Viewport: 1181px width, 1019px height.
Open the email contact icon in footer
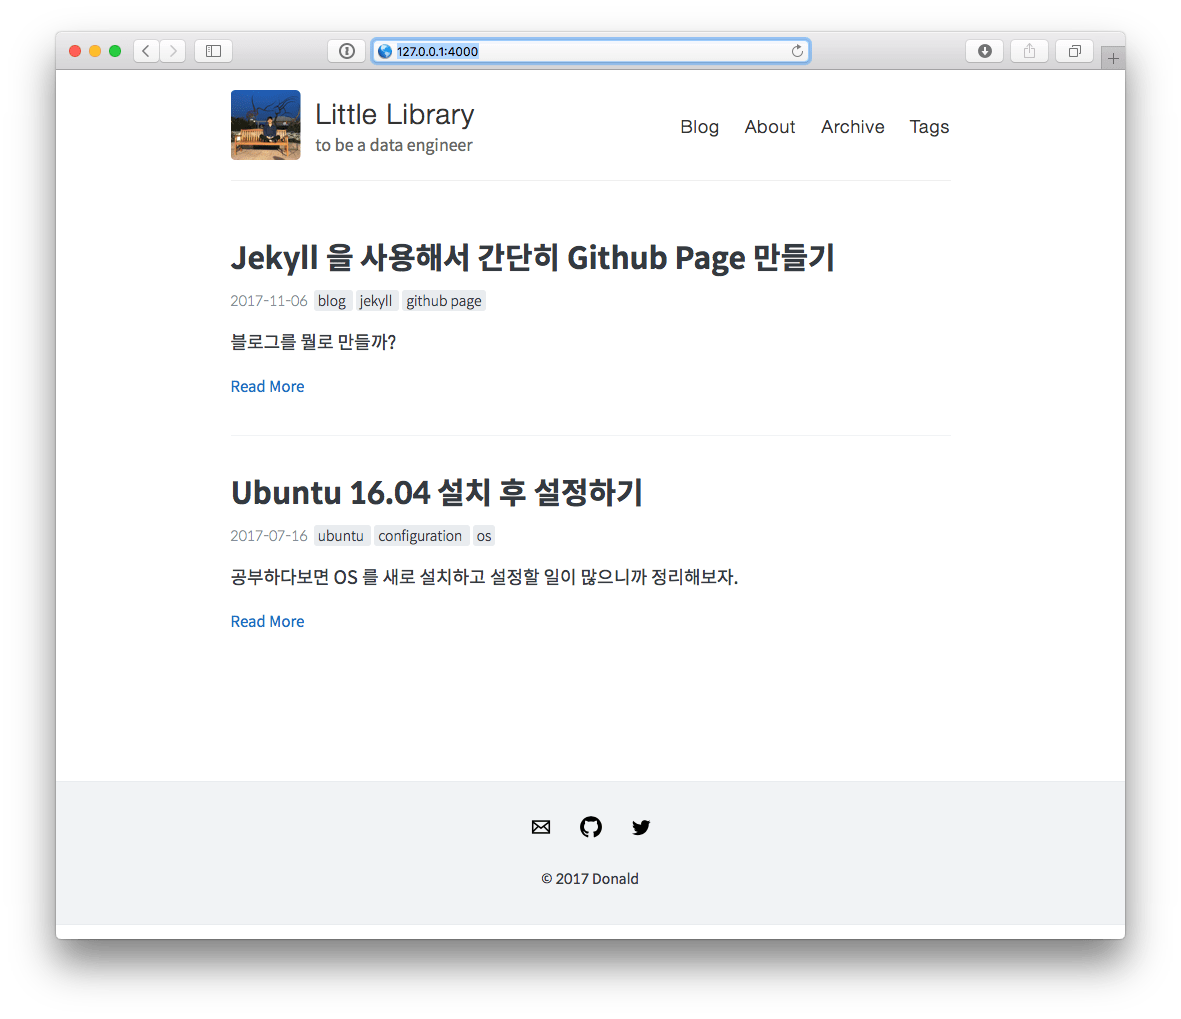tap(541, 827)
